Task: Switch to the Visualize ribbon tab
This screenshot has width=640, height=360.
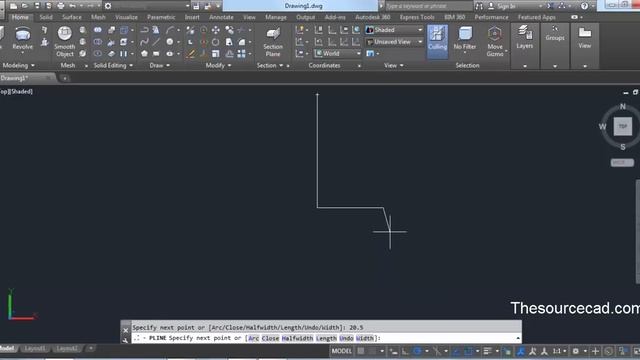Action: click(x=126, y=17)
